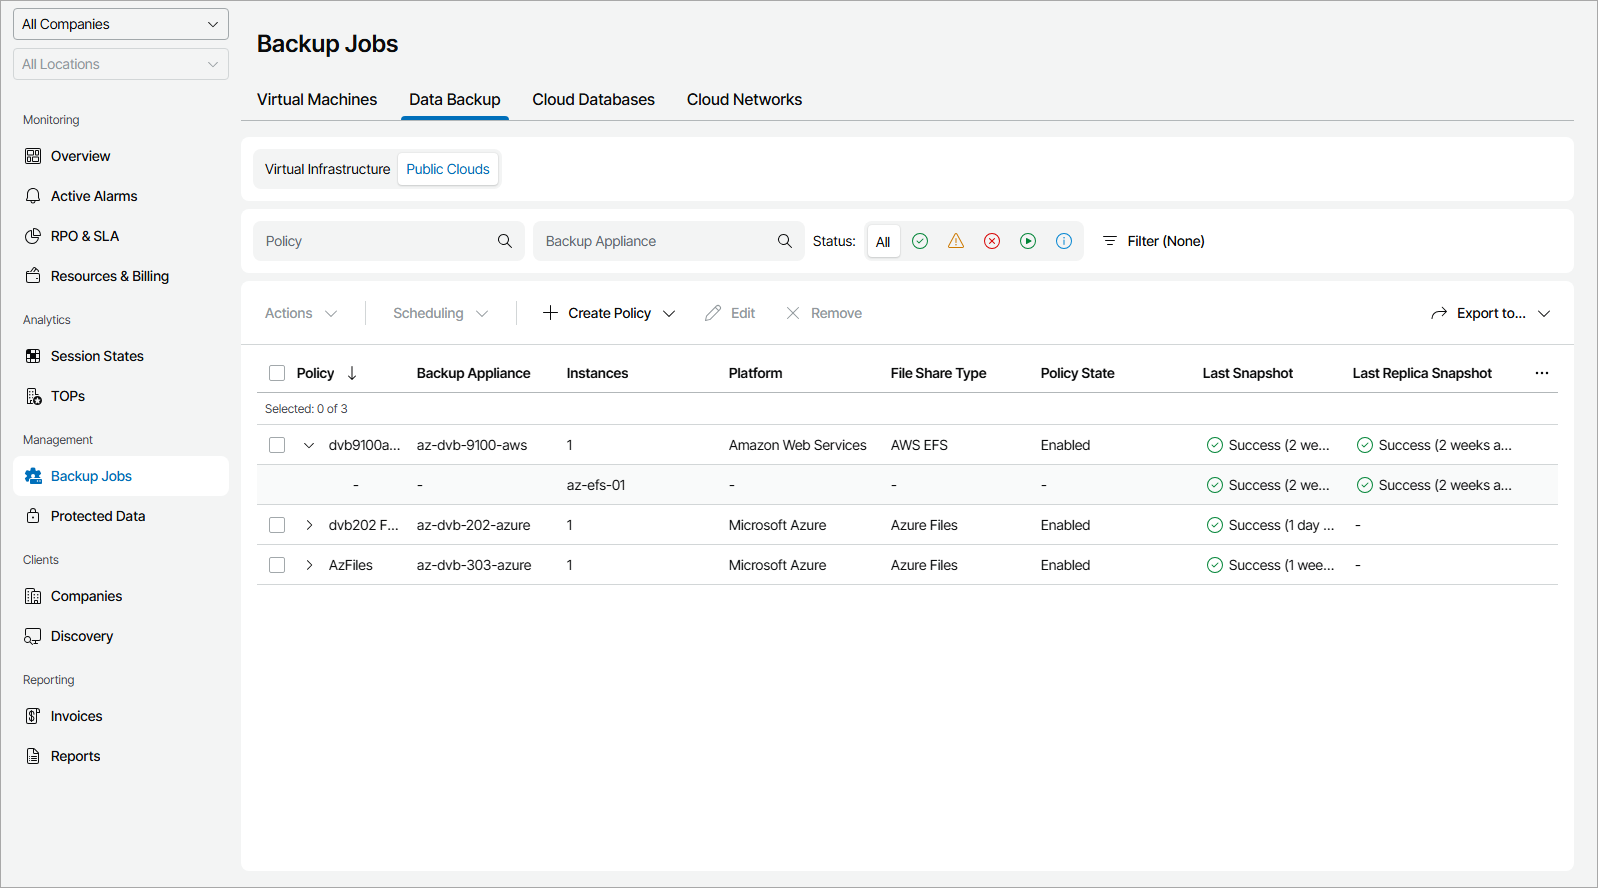This screenshot has height=888, width=1598.
Task: Switch to Cloud Databases tab
Action: (593, 99)
